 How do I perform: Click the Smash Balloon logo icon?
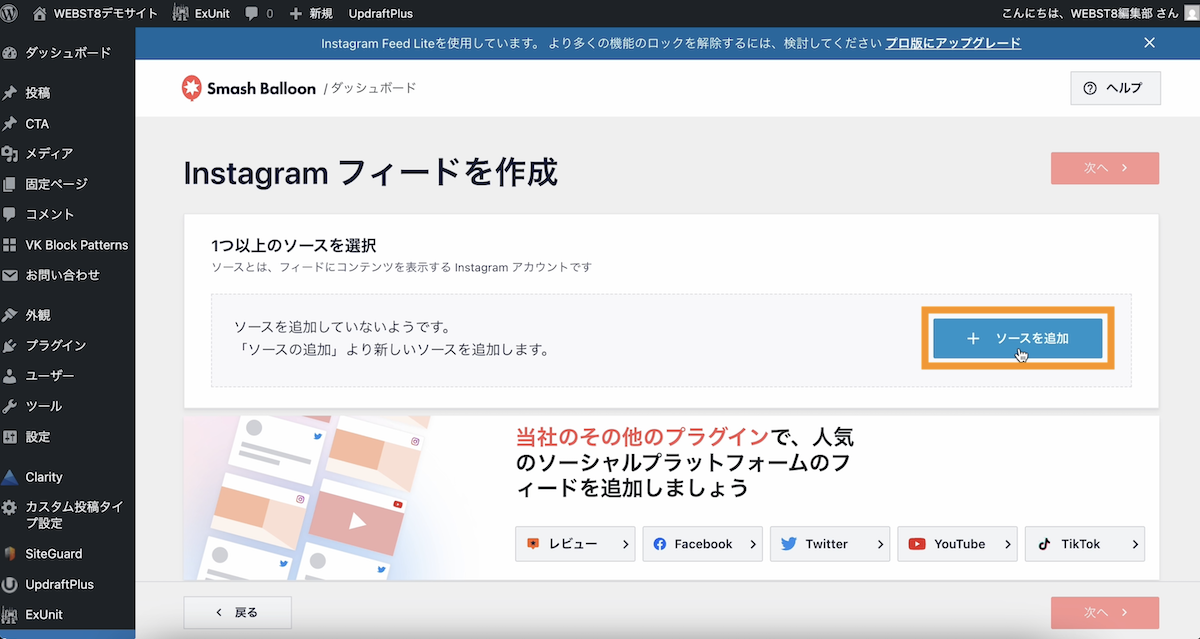click(x=190, y=88)
